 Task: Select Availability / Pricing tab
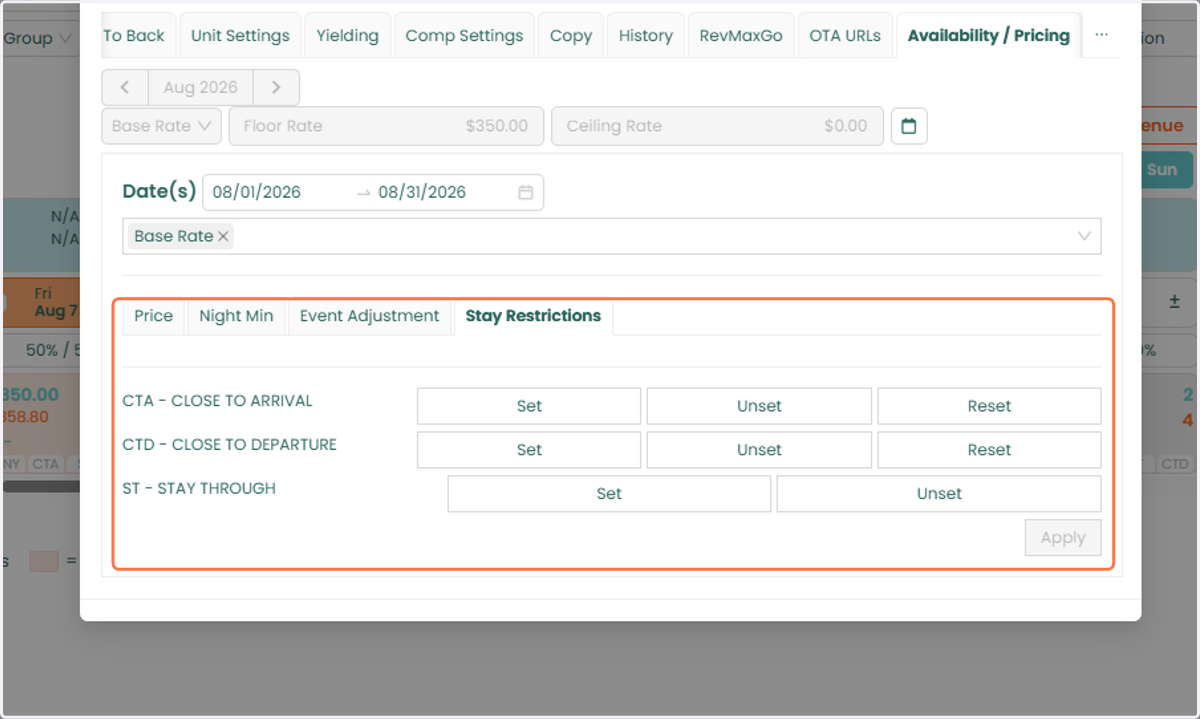coord(989,35)
